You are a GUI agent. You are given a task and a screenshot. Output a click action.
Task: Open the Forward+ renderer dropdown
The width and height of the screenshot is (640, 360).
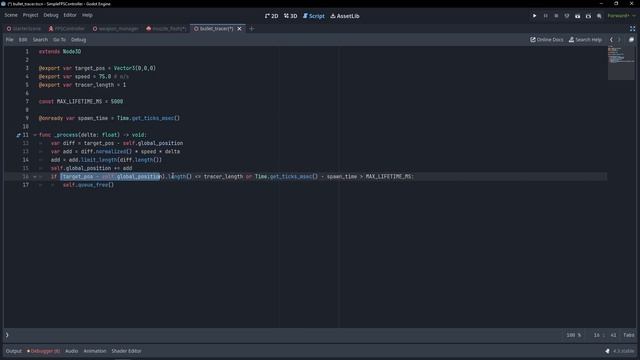(x=621, y=16)
